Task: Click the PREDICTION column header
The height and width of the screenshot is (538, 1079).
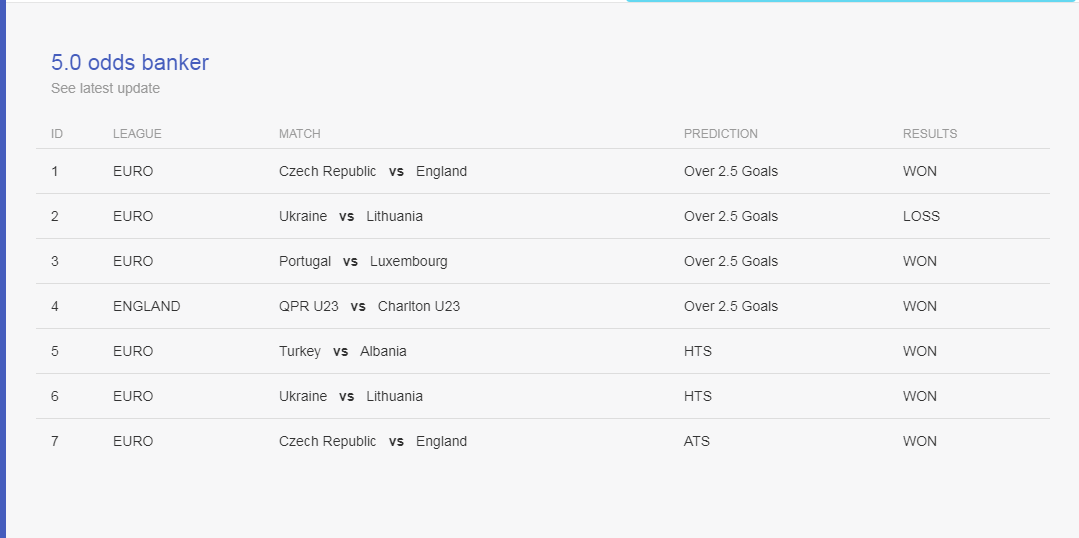Action: (720, 133)
